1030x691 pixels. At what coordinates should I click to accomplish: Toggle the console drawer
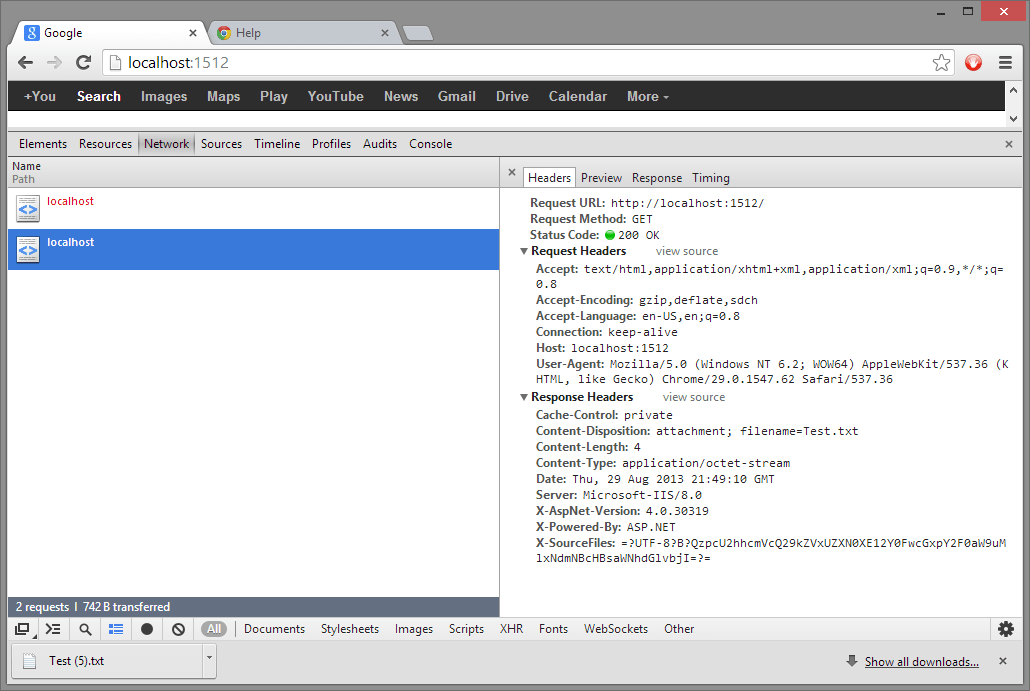[53, 629]
